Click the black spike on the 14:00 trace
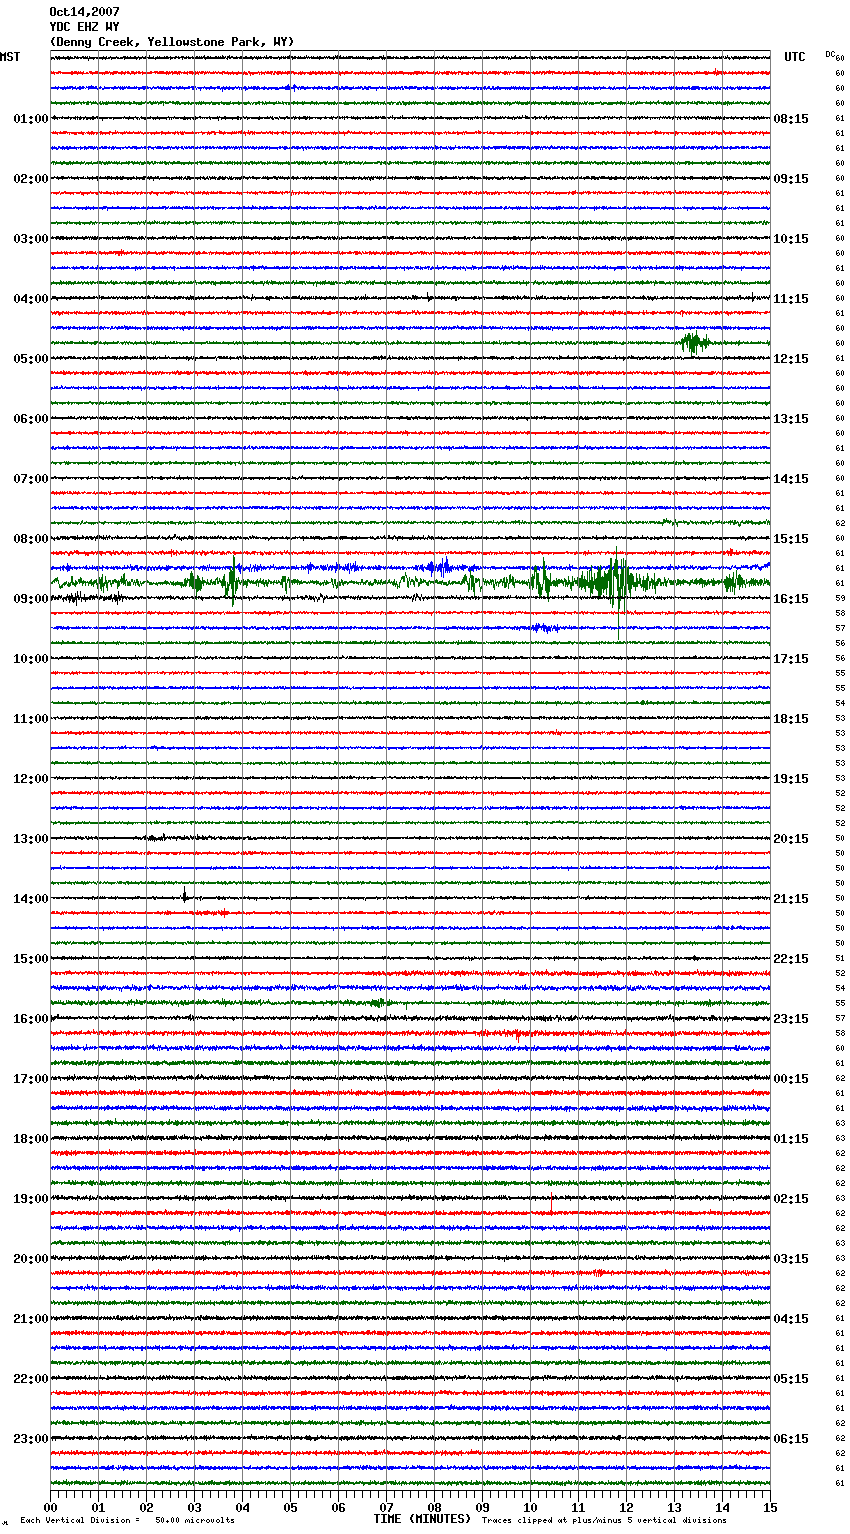The image size is (850, 1534). 185,895
